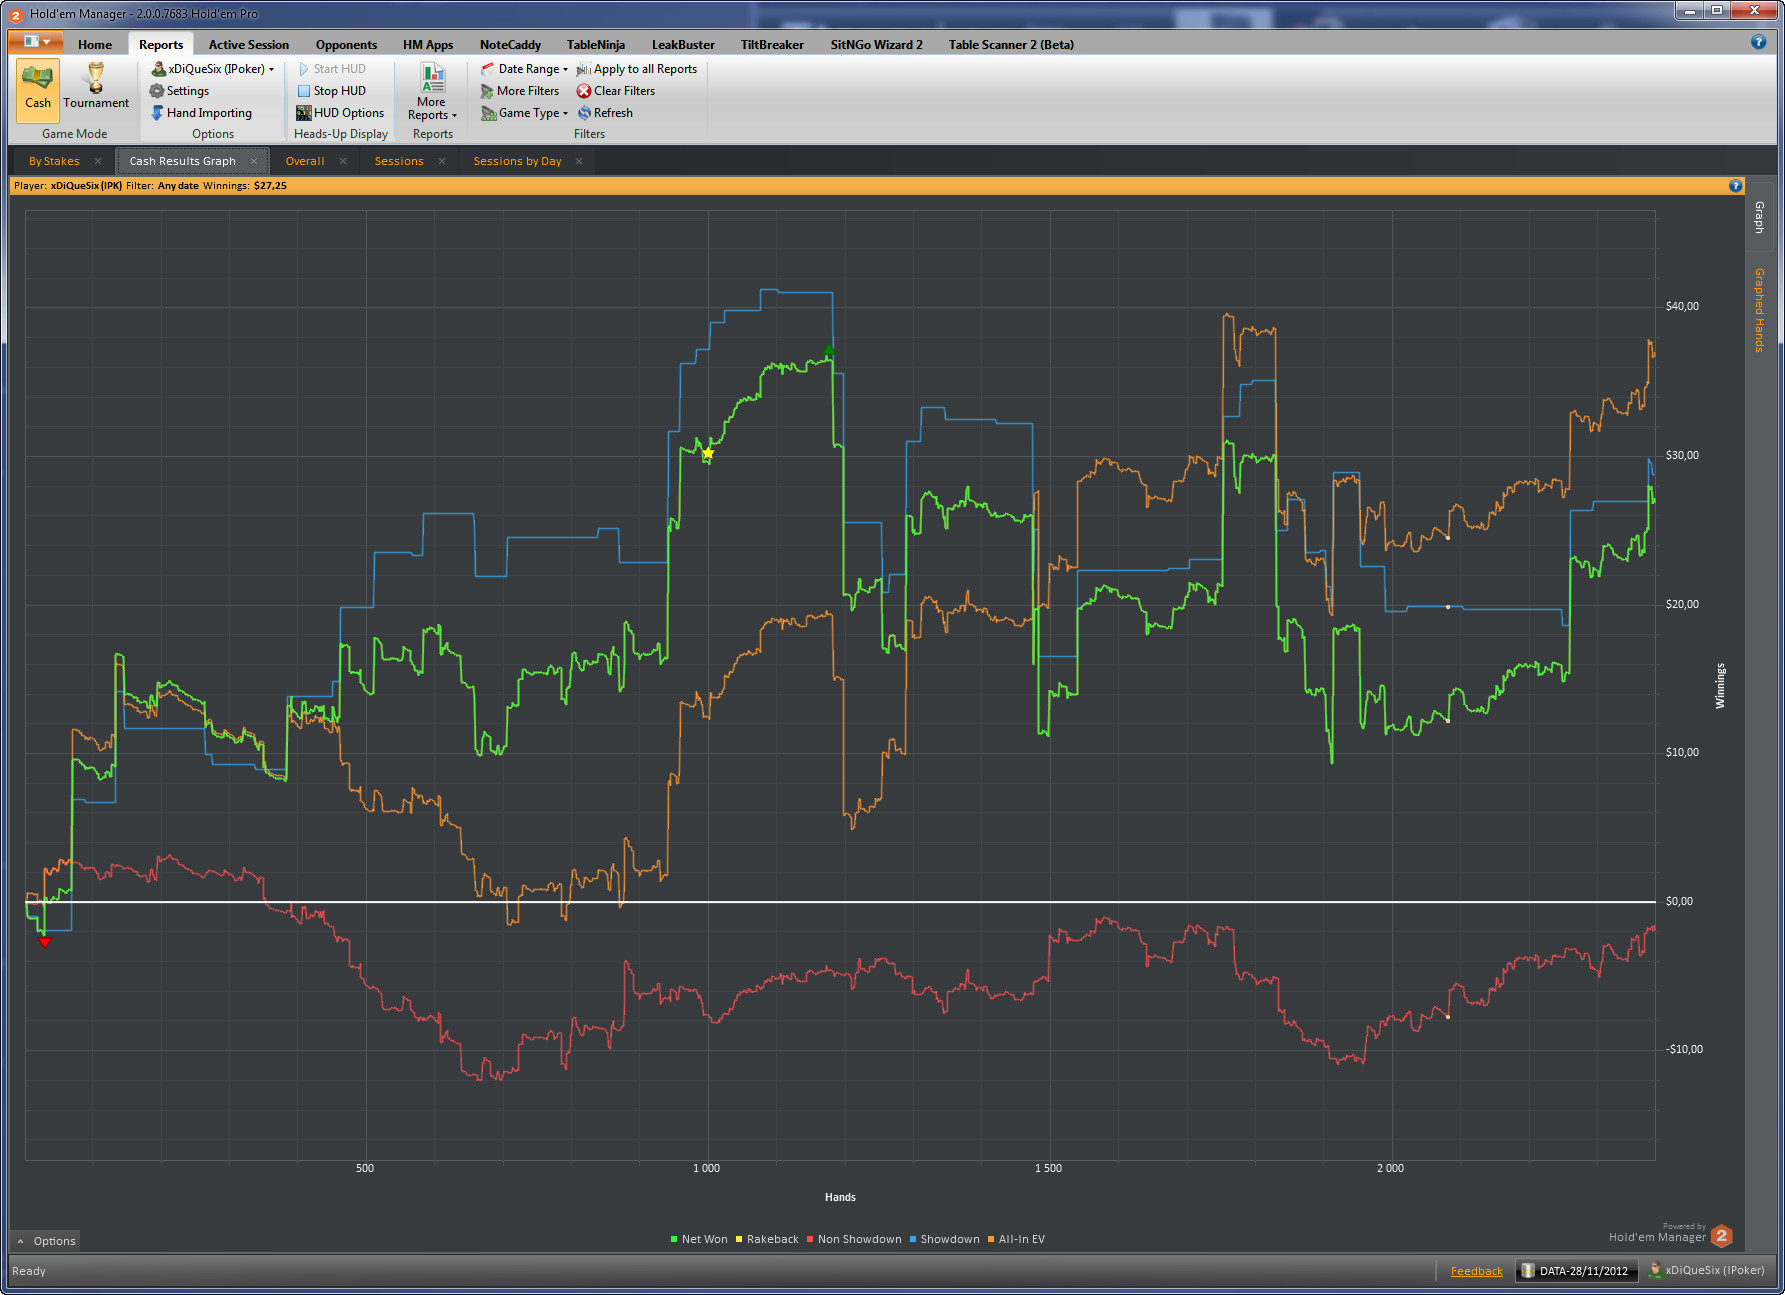The width and height of the screenshot is (1785, 1295).
Task: Click yellow star marker on graph
Action: (708, 453)
